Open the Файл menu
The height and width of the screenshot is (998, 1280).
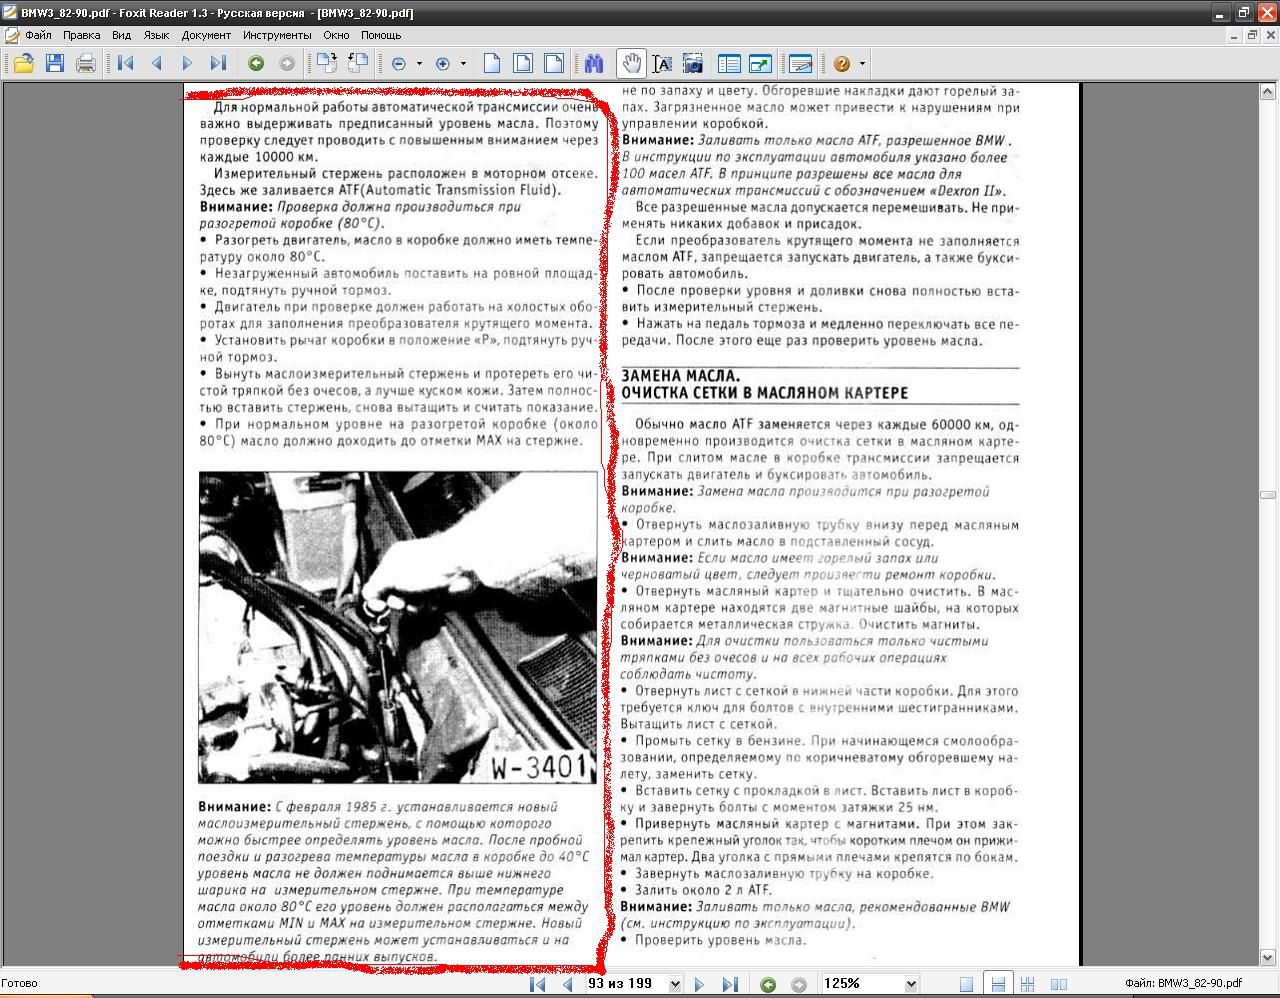pos(38,35)
